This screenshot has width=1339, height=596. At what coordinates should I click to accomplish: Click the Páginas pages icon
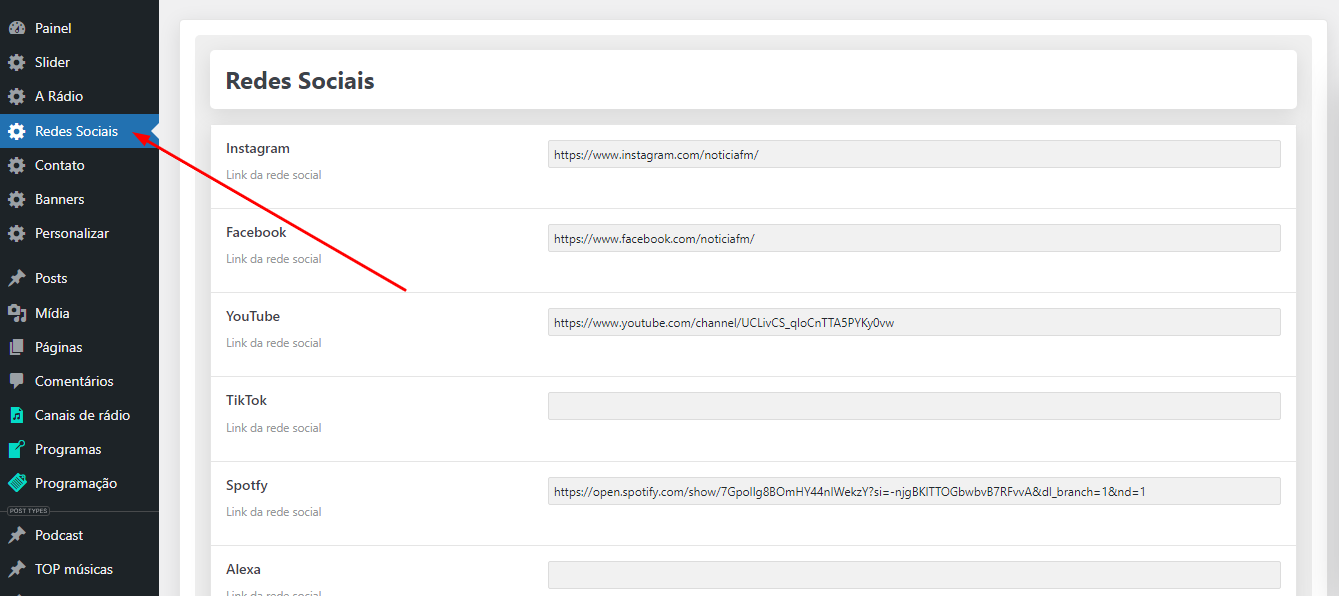[16, 347]
